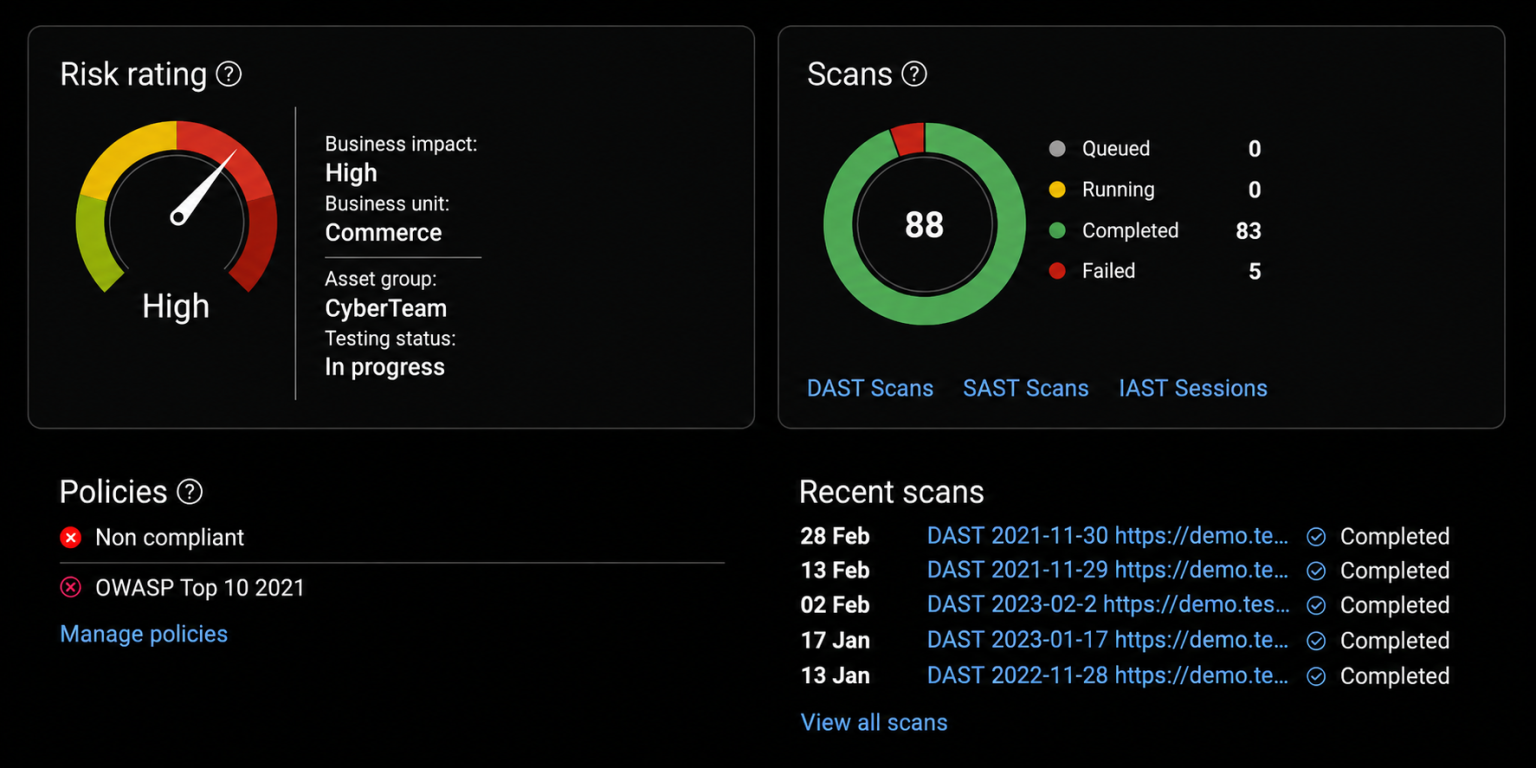Screen dimensions: 1536x768
Task: Open IAST Sessions
Action: [x=1193, y=389]
